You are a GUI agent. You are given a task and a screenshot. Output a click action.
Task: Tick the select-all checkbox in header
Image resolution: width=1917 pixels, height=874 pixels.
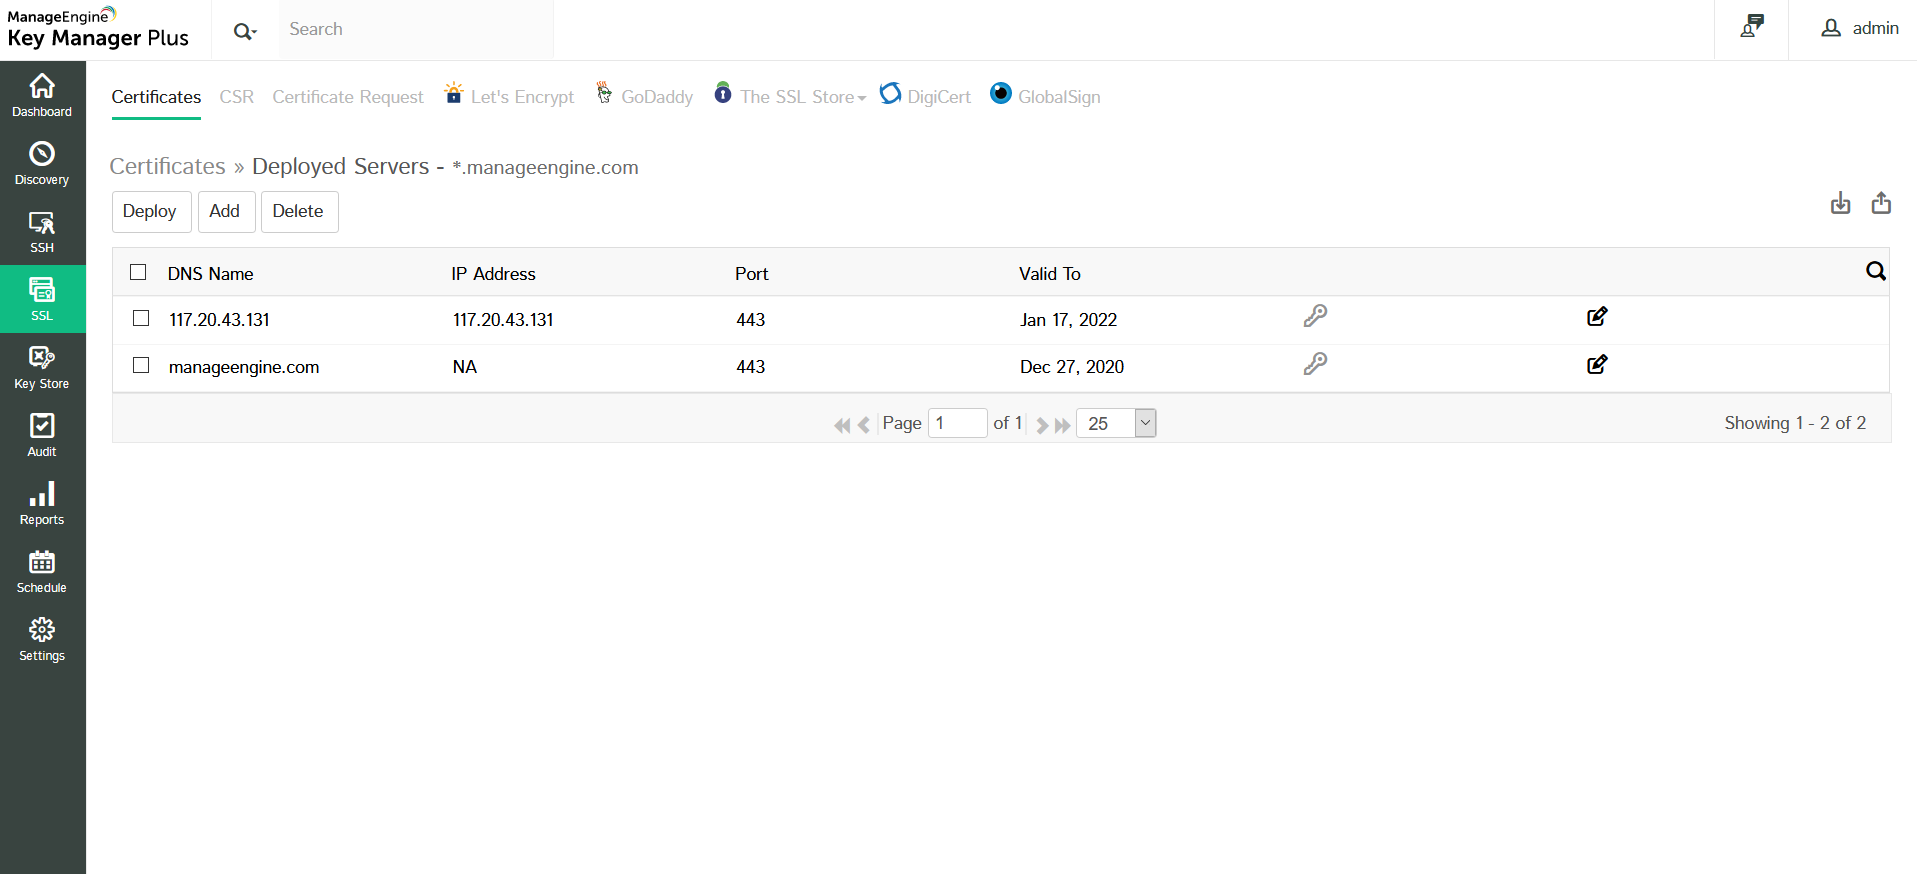[138, 272]
